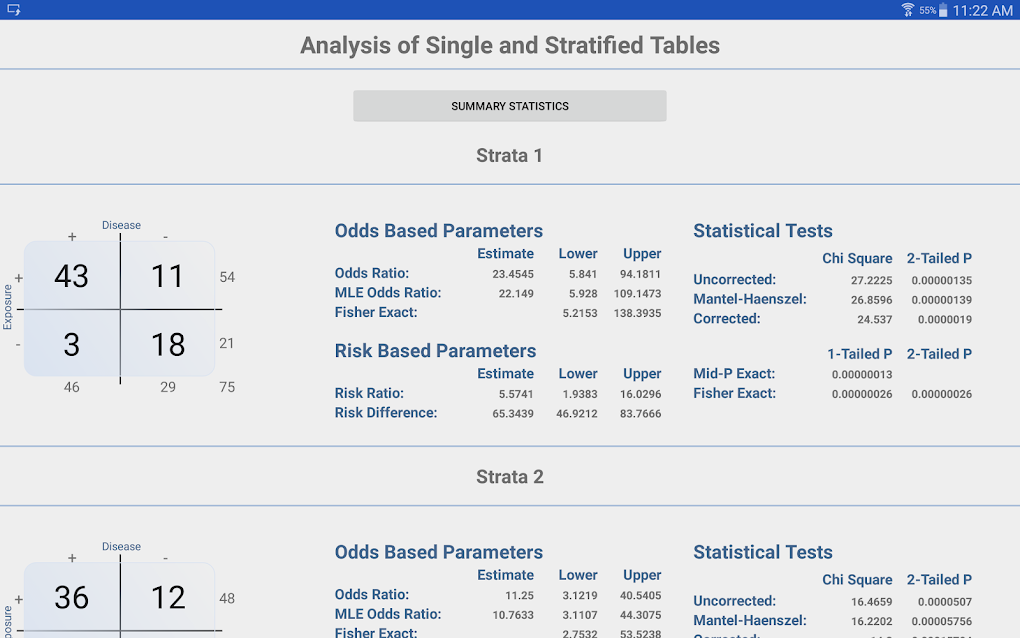The height and width of the screenshot is (638, 1020).
Task: Tap the Strata 1 Odds Ratio estimate 23.4545
Action: click(513, 274)
